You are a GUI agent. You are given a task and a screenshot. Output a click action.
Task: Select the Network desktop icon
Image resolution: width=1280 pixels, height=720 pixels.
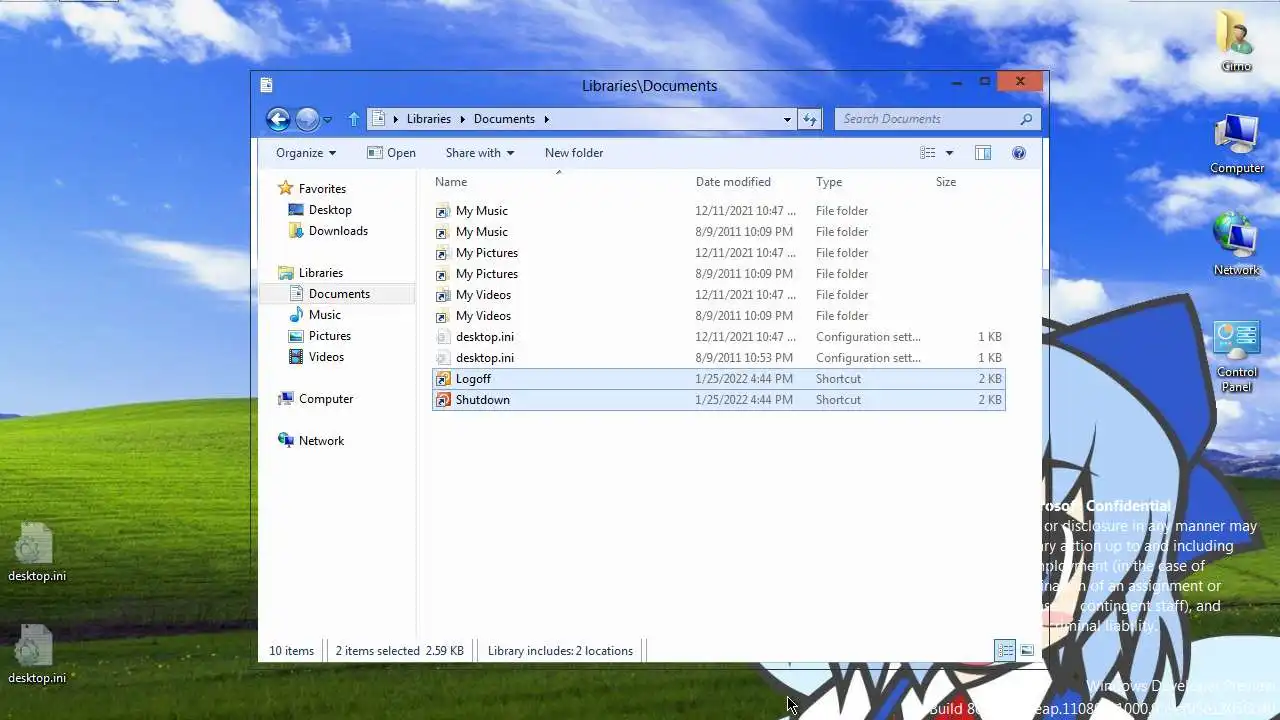coord(1236,244)
